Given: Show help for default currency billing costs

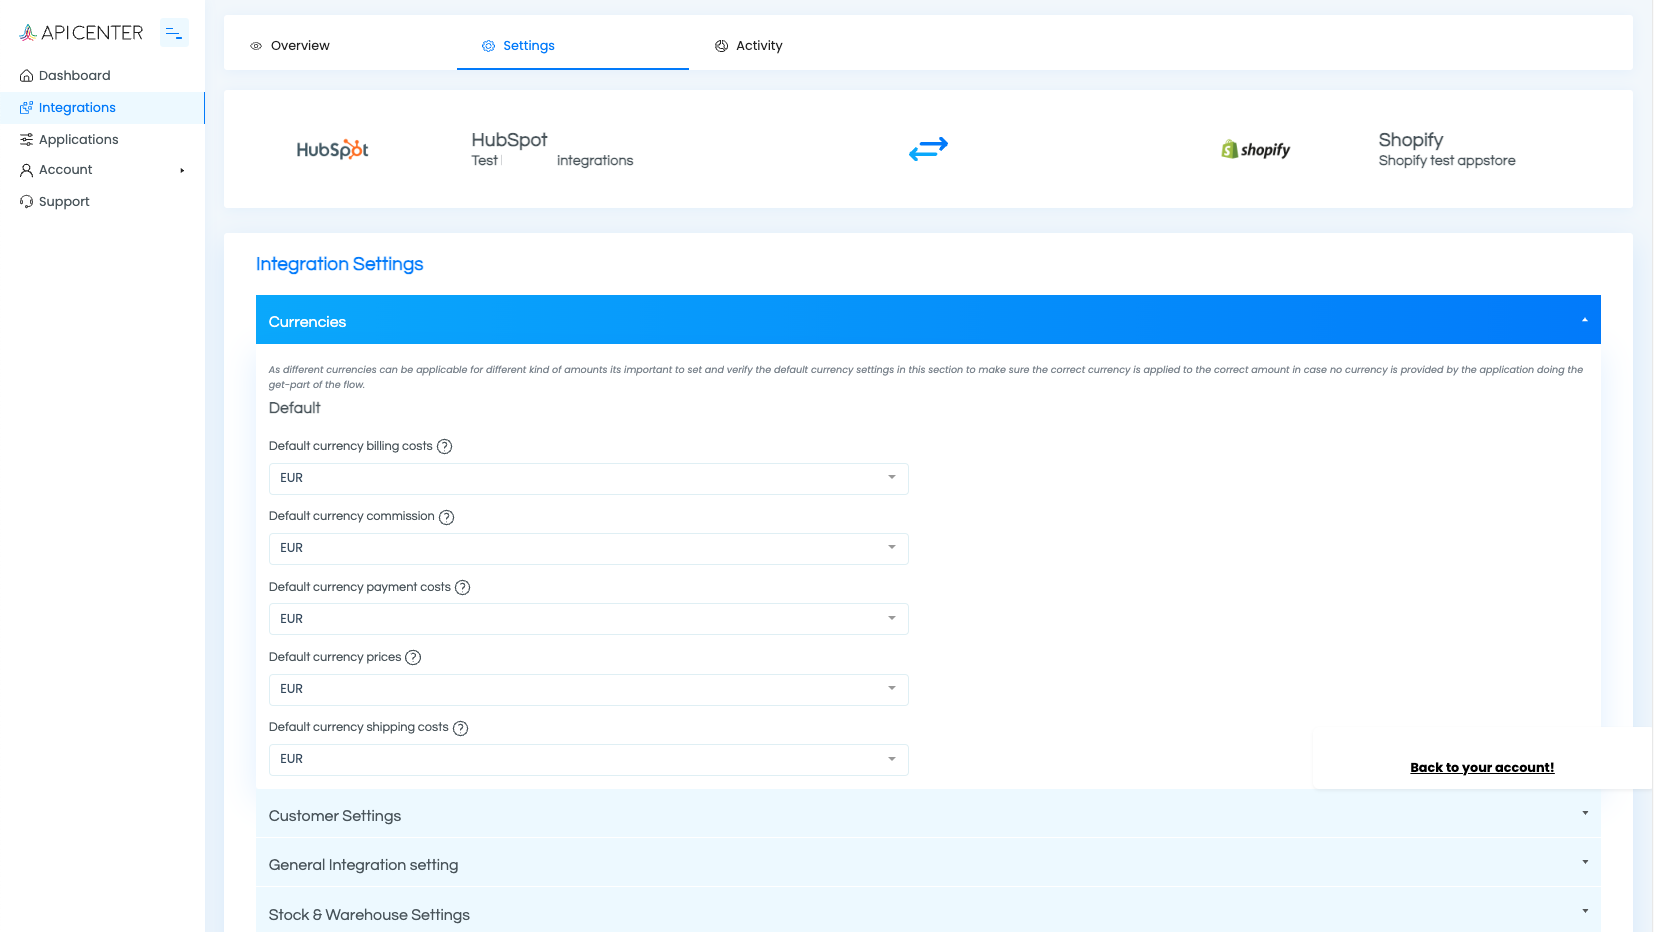Looking at the screenshot, I should [445, 447].
